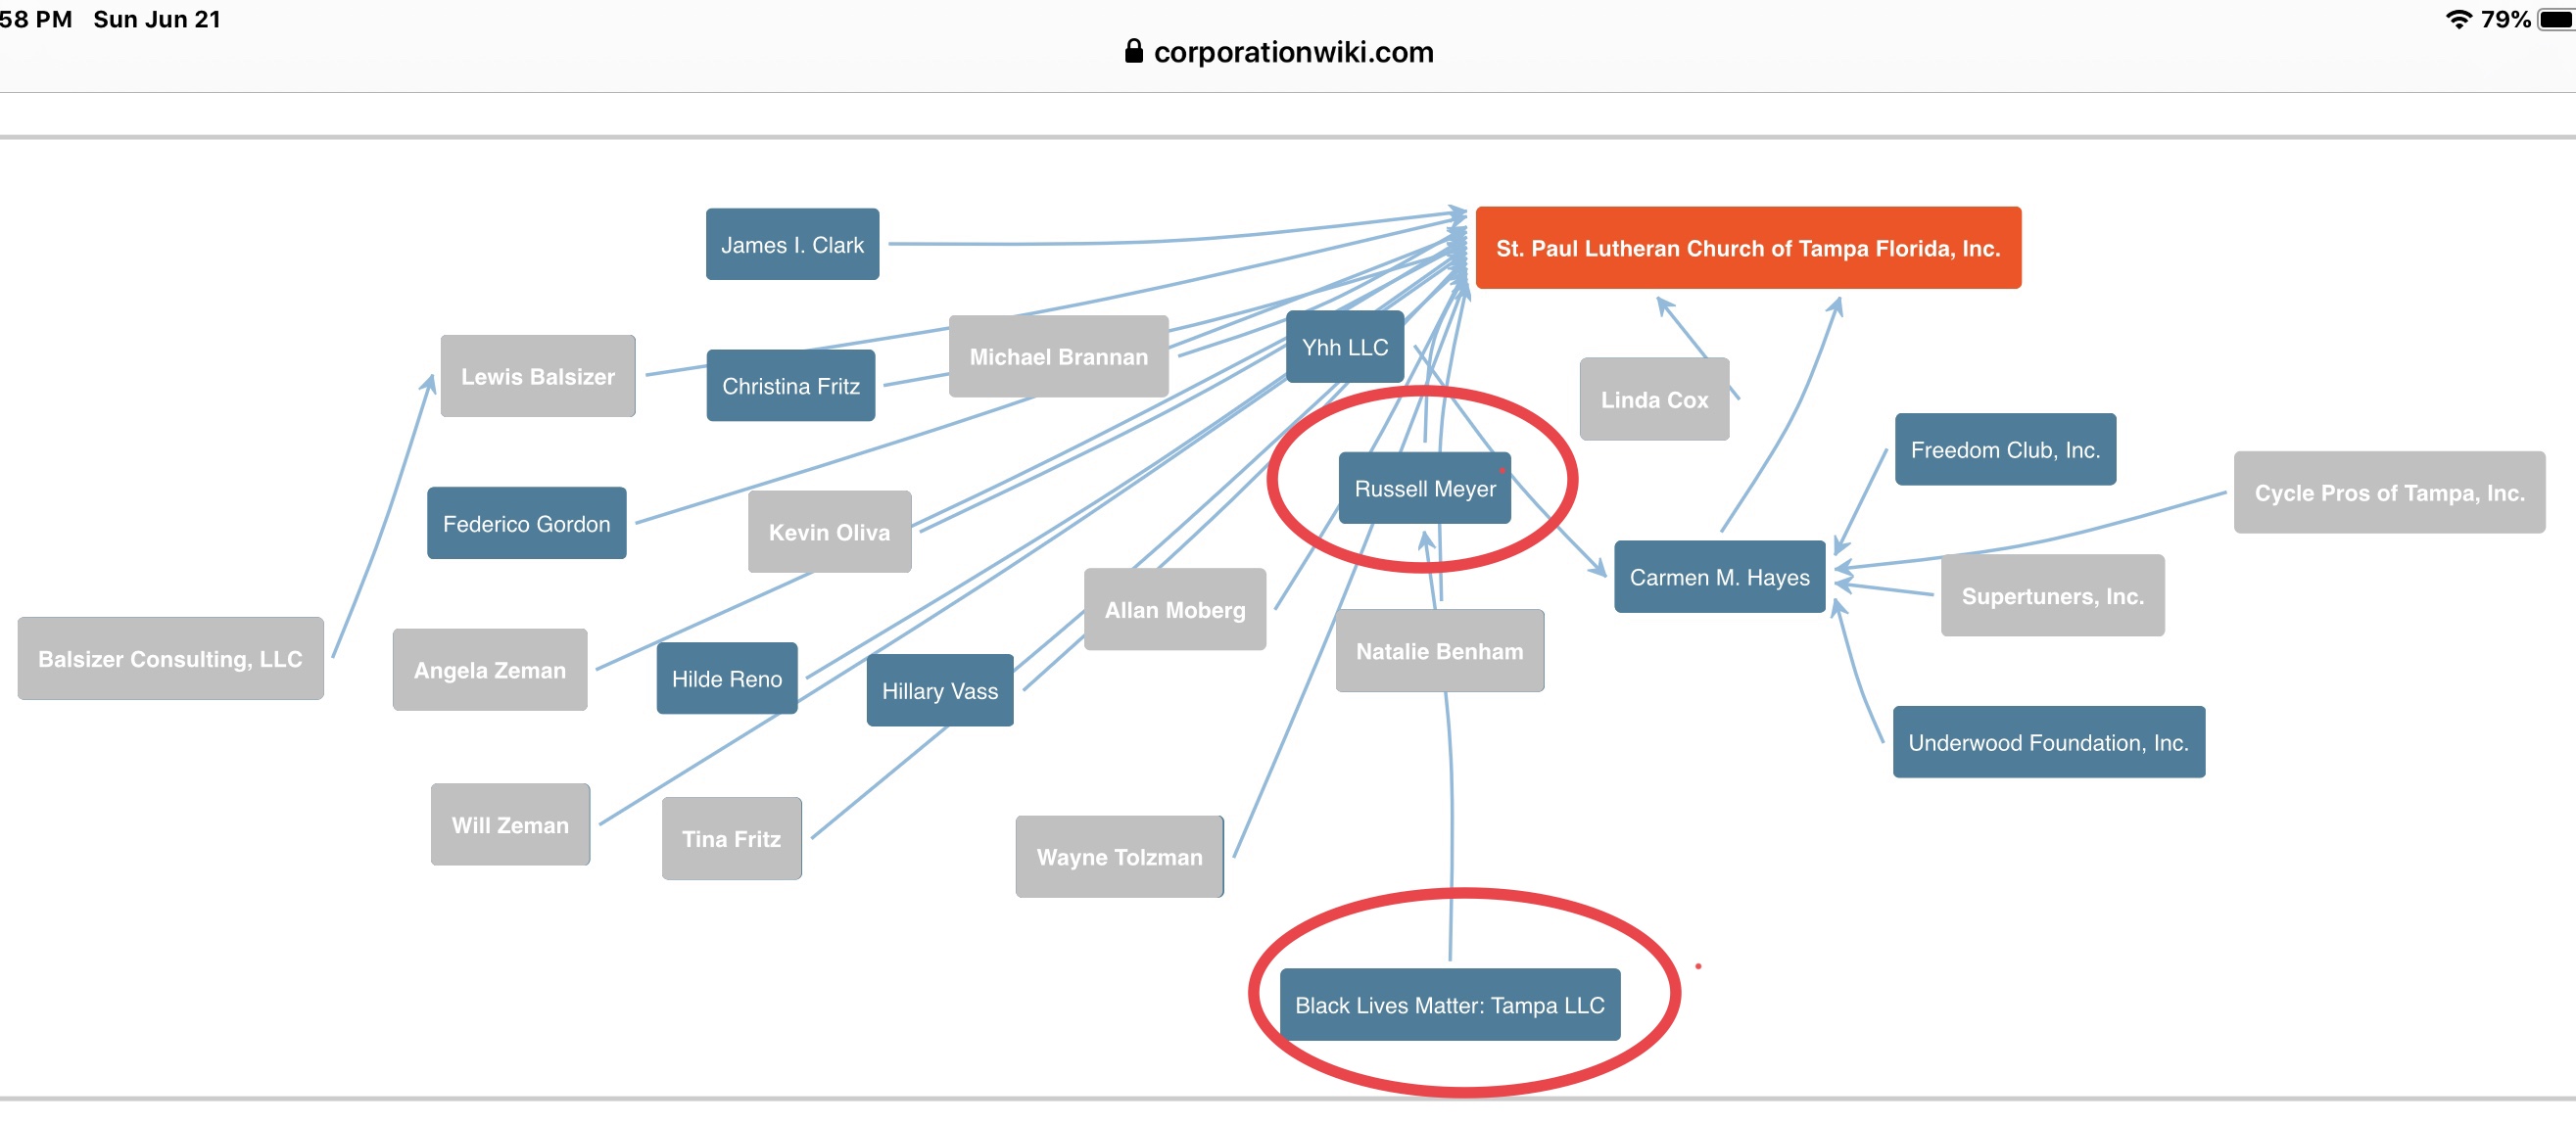This screenshot has width=2576, height=1124.
Task: Click Federico Gordon node
Action: [527, 523]
